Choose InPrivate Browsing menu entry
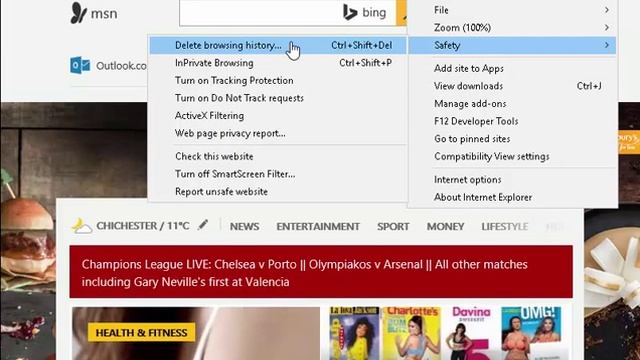Image resolution: width=640 pixels, height=360 pixels. click(278, 63)
